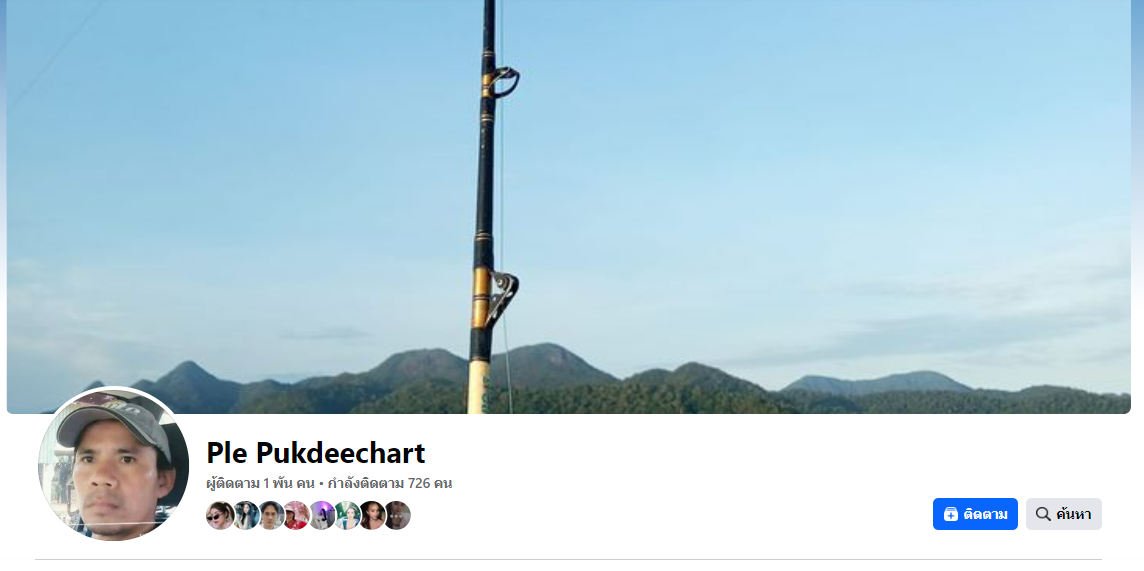Open the กำลังติดตาม 726 คน following link
This screenshot has width=1144, height=571.
390,483
